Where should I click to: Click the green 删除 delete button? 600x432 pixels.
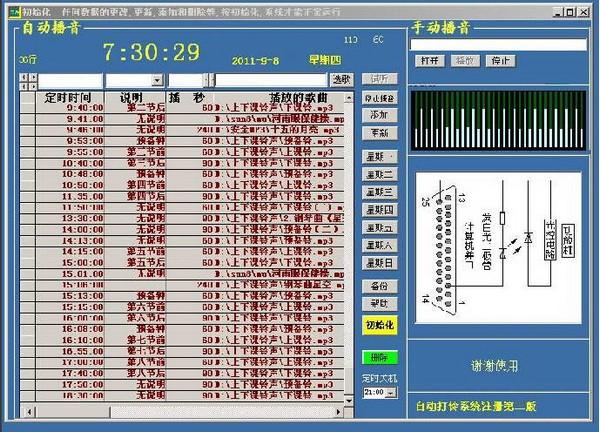(x=380, y=357)
